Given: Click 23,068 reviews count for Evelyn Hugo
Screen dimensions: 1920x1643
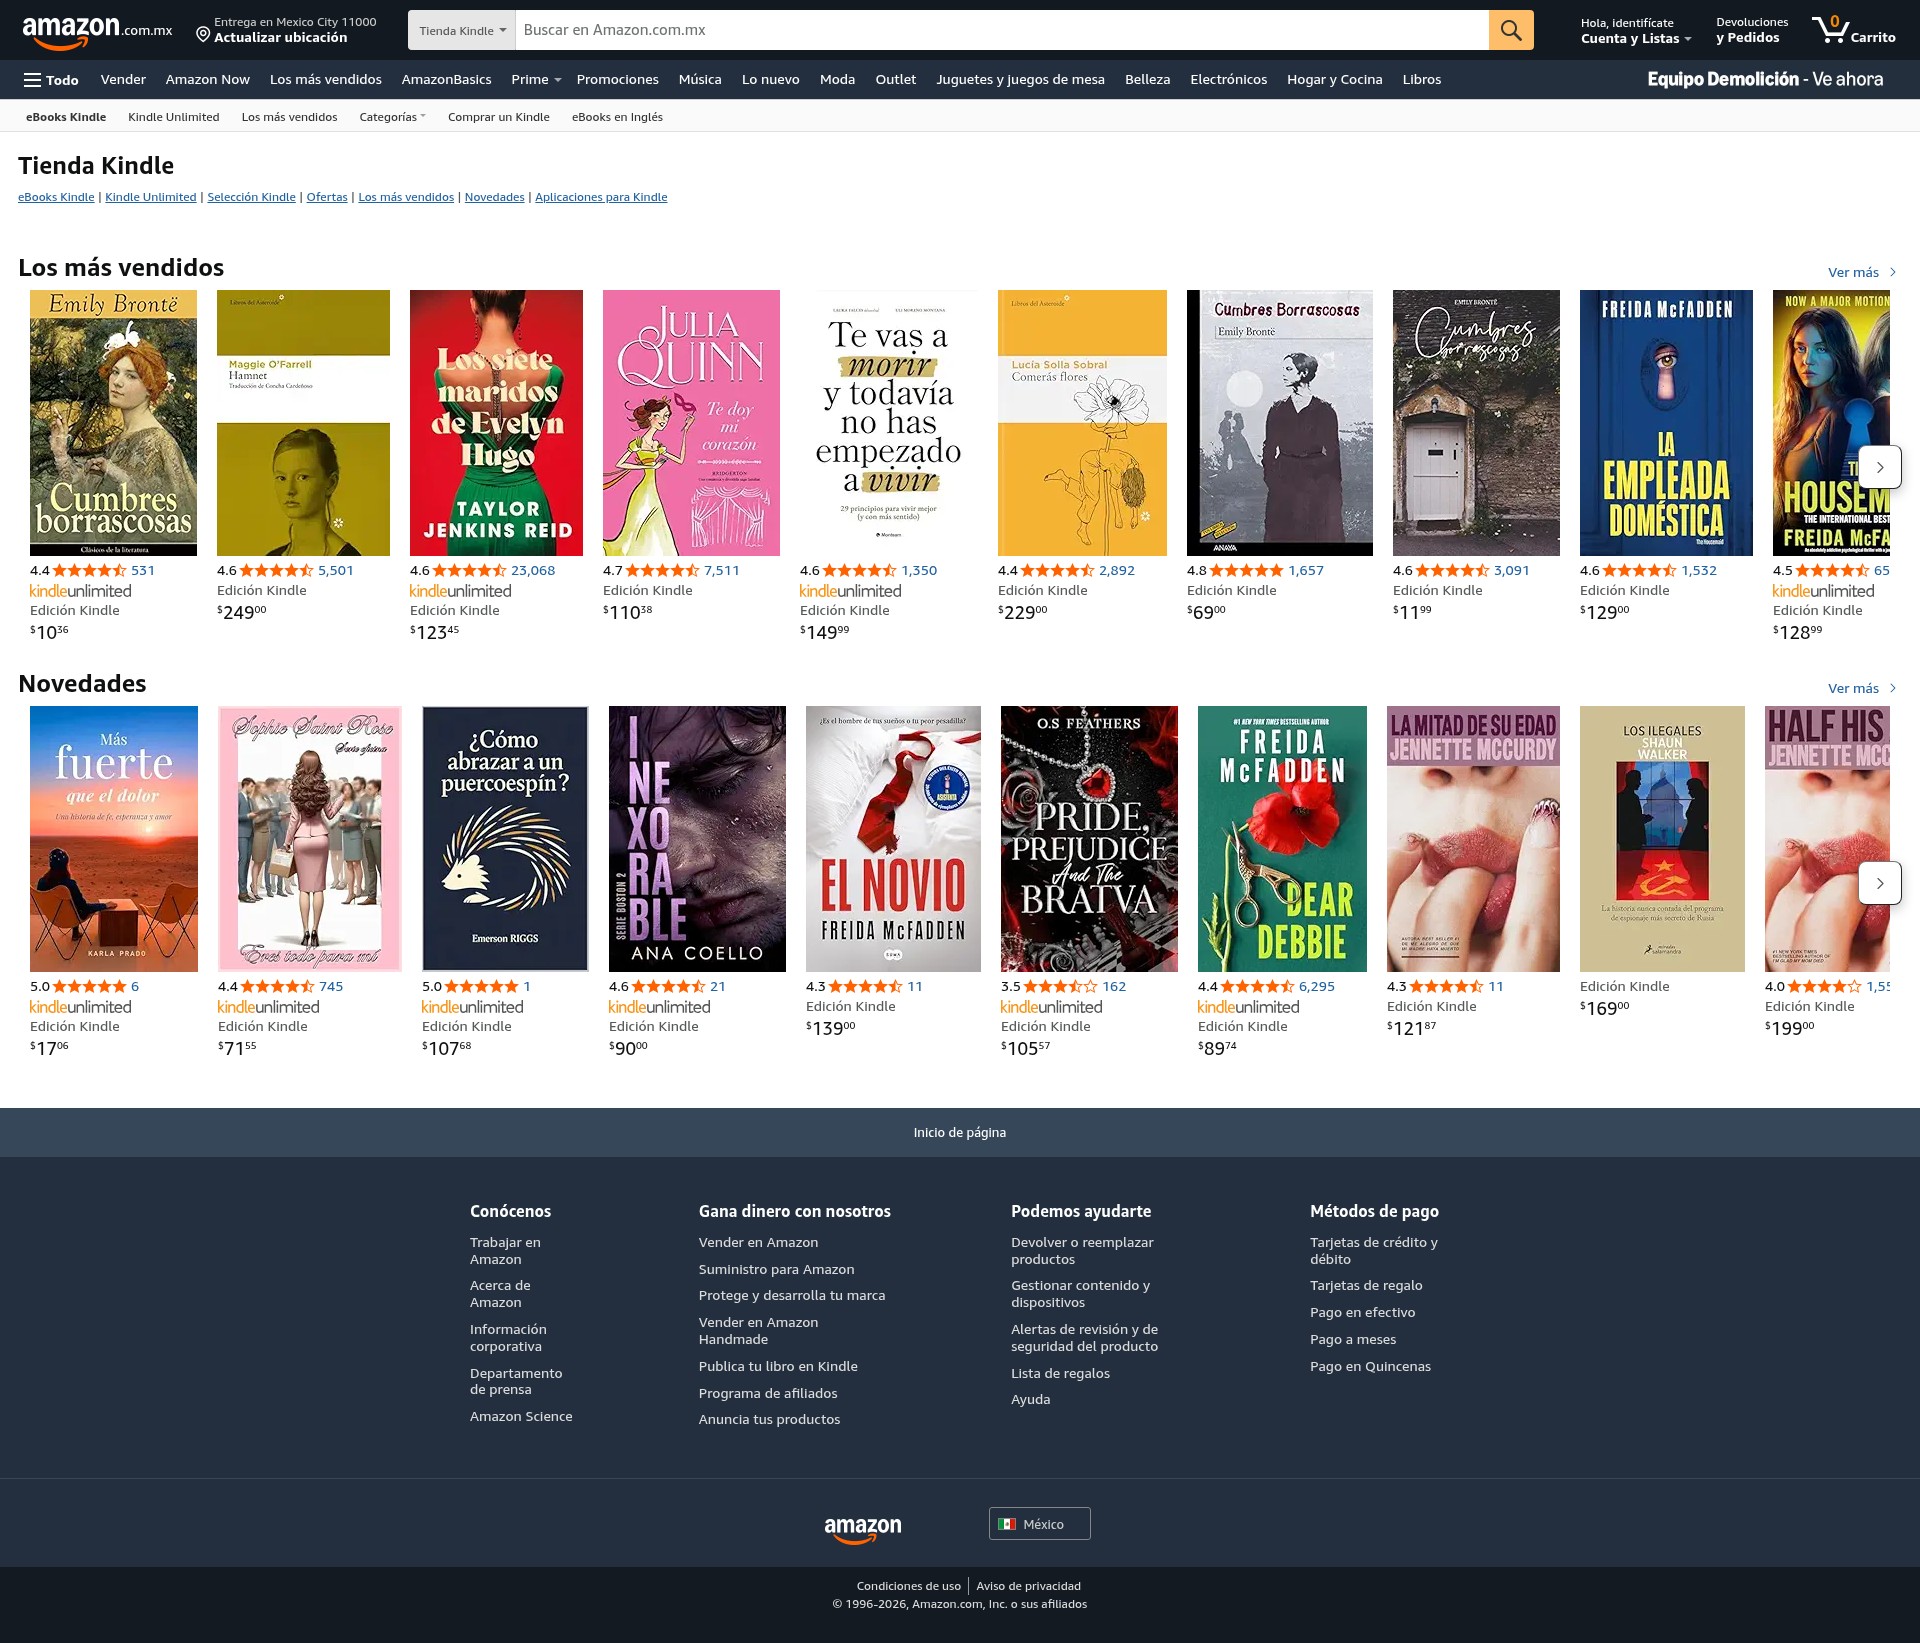Looking at the screenshot, I should [533, 570].
